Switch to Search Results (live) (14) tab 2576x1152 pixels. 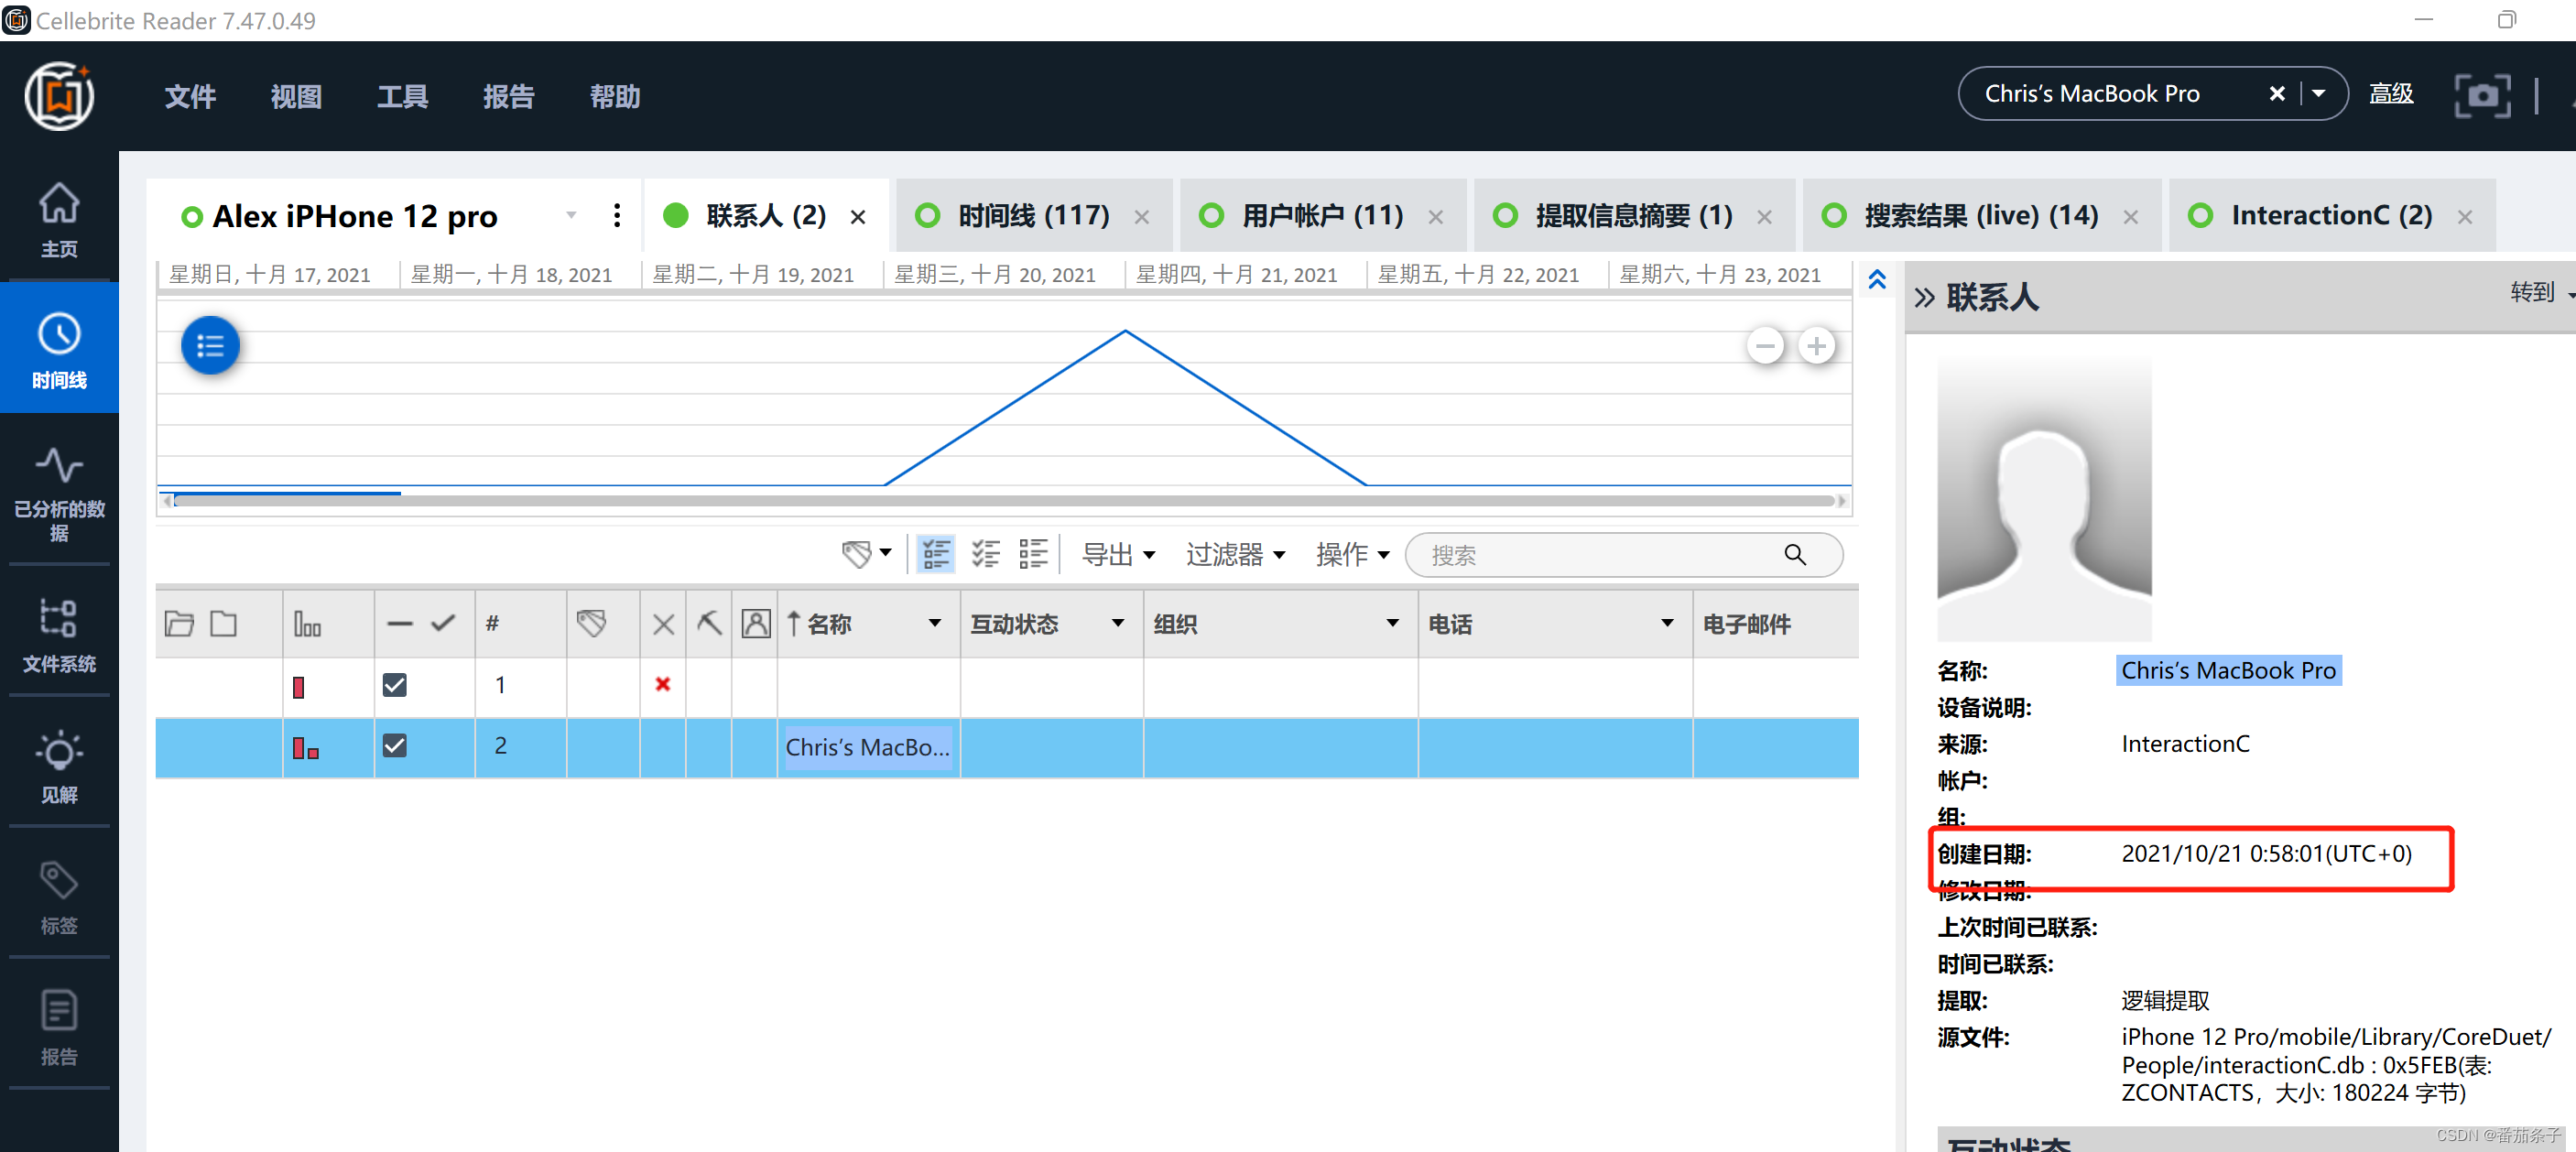click(x=1980, y=216)
